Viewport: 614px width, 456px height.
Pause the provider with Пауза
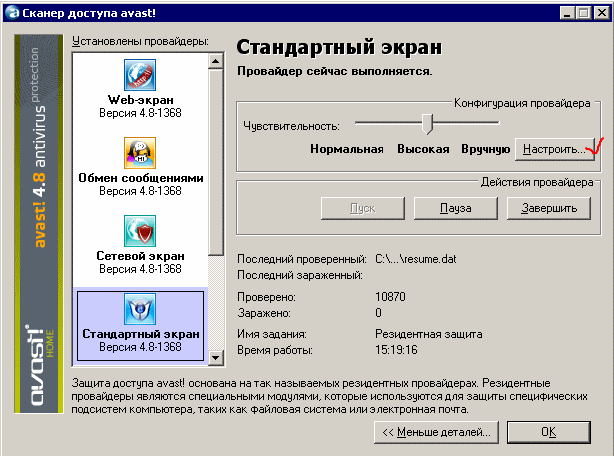coord(456,208)
